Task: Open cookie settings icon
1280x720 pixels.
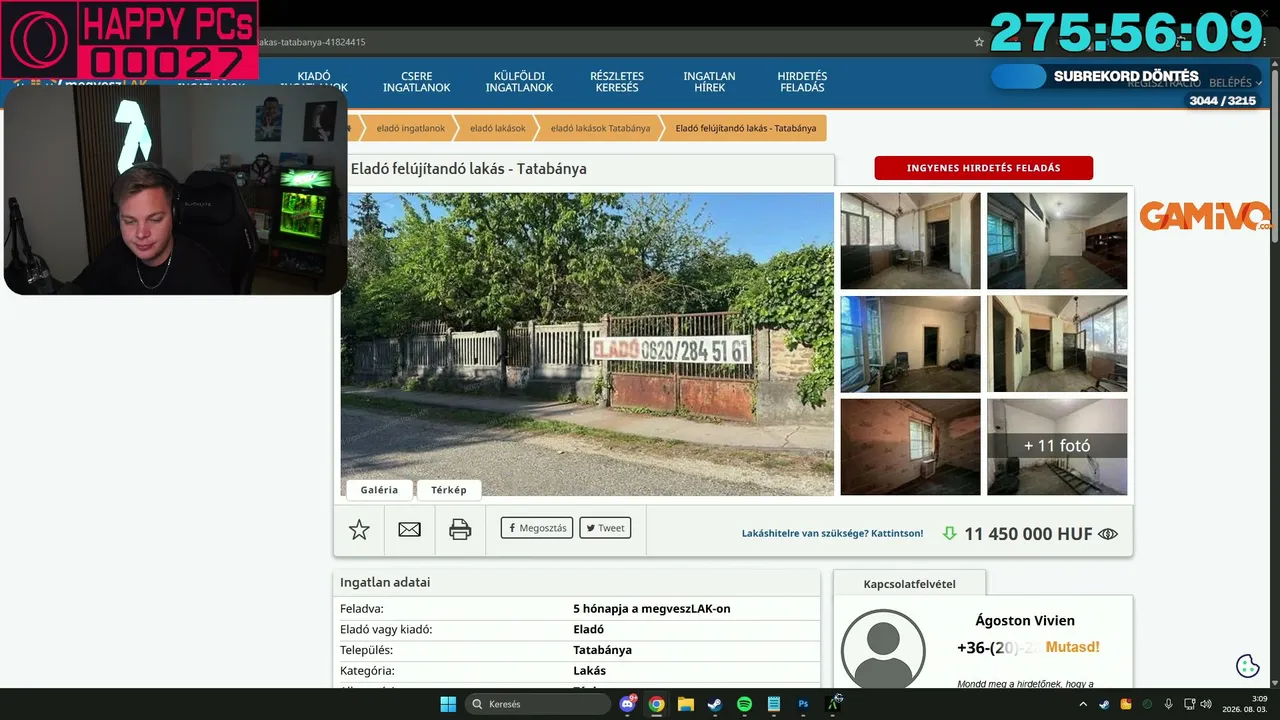Action: point(1247,666)
